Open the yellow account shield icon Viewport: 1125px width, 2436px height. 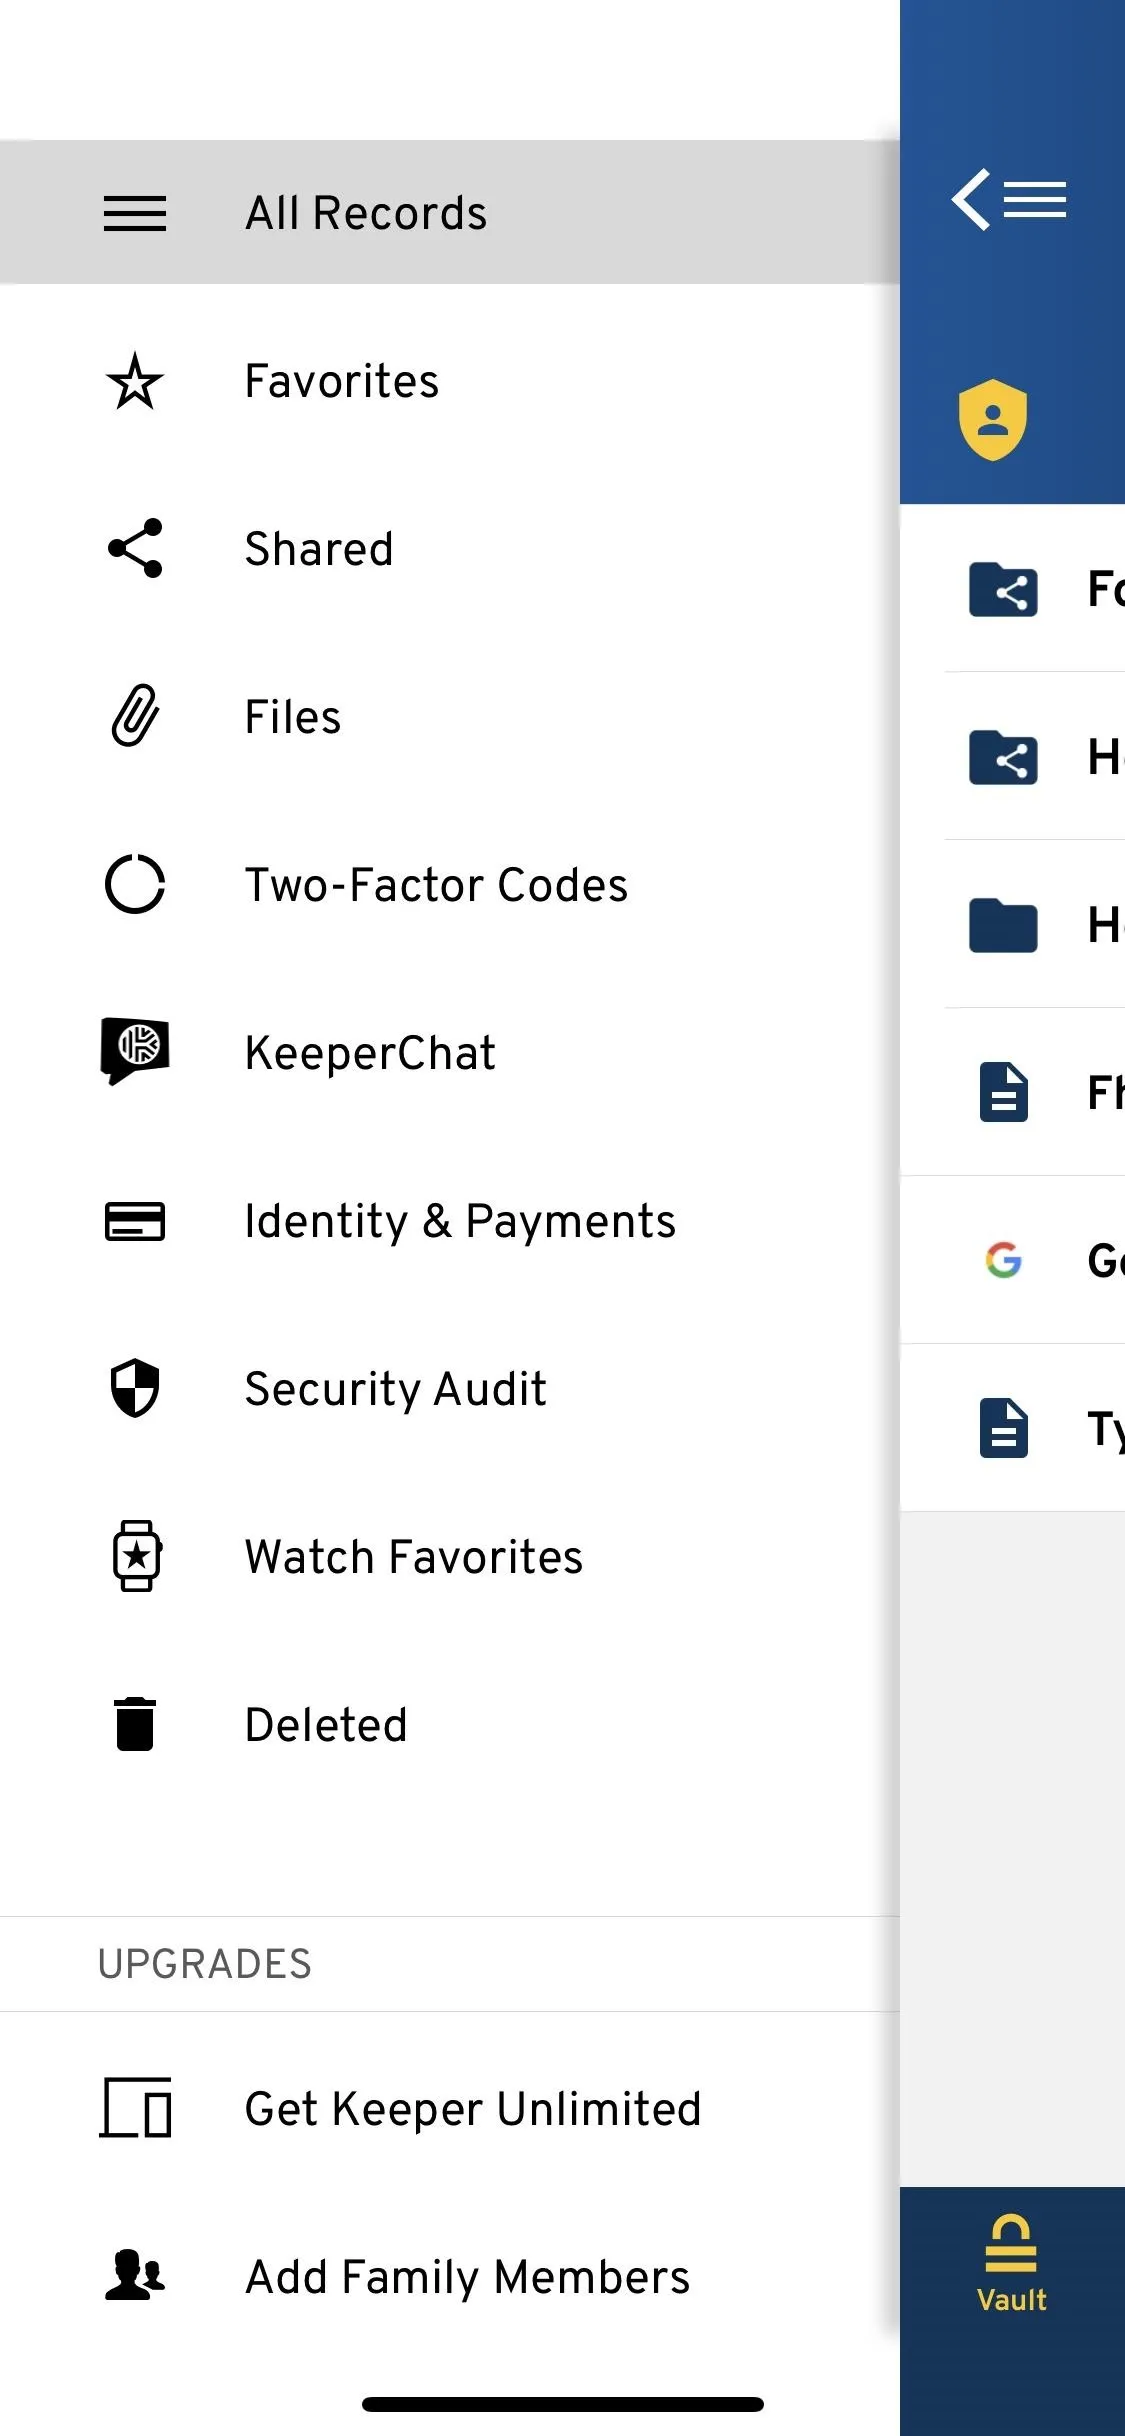click(993, 419)
